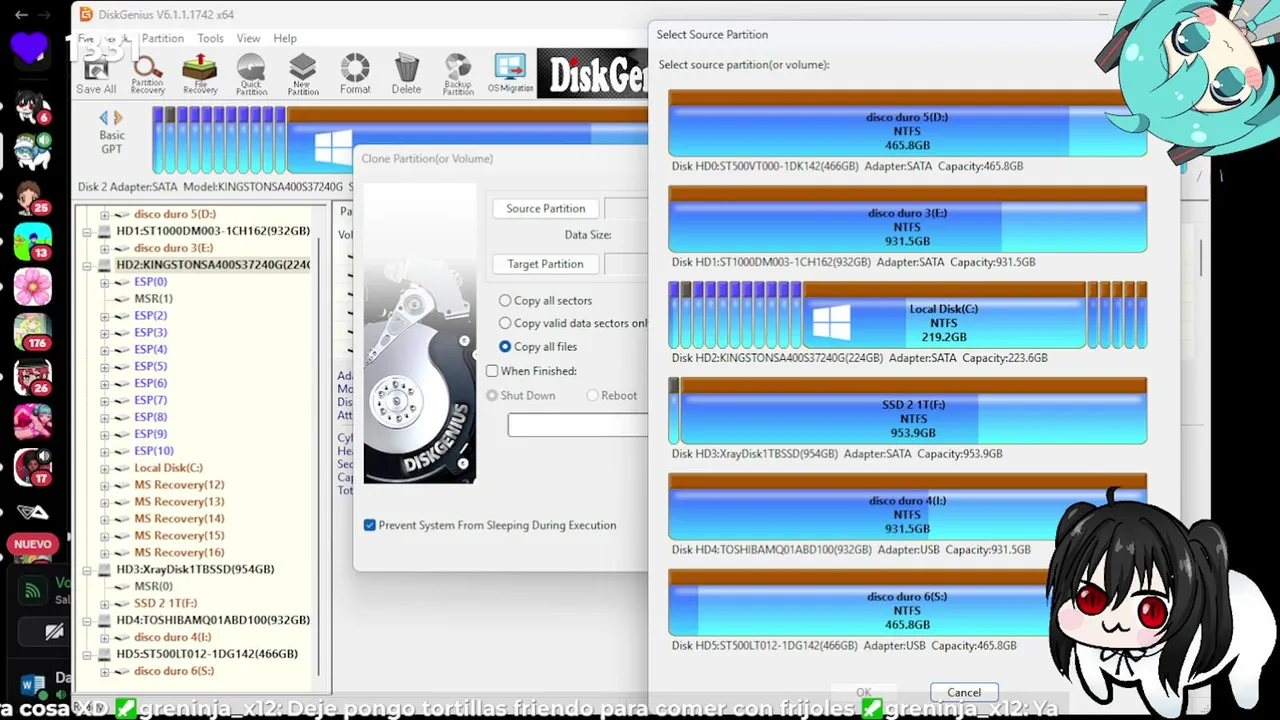Open the Partition menu
Viewport: 1280px width, 720px height.
tap(162, 38)
